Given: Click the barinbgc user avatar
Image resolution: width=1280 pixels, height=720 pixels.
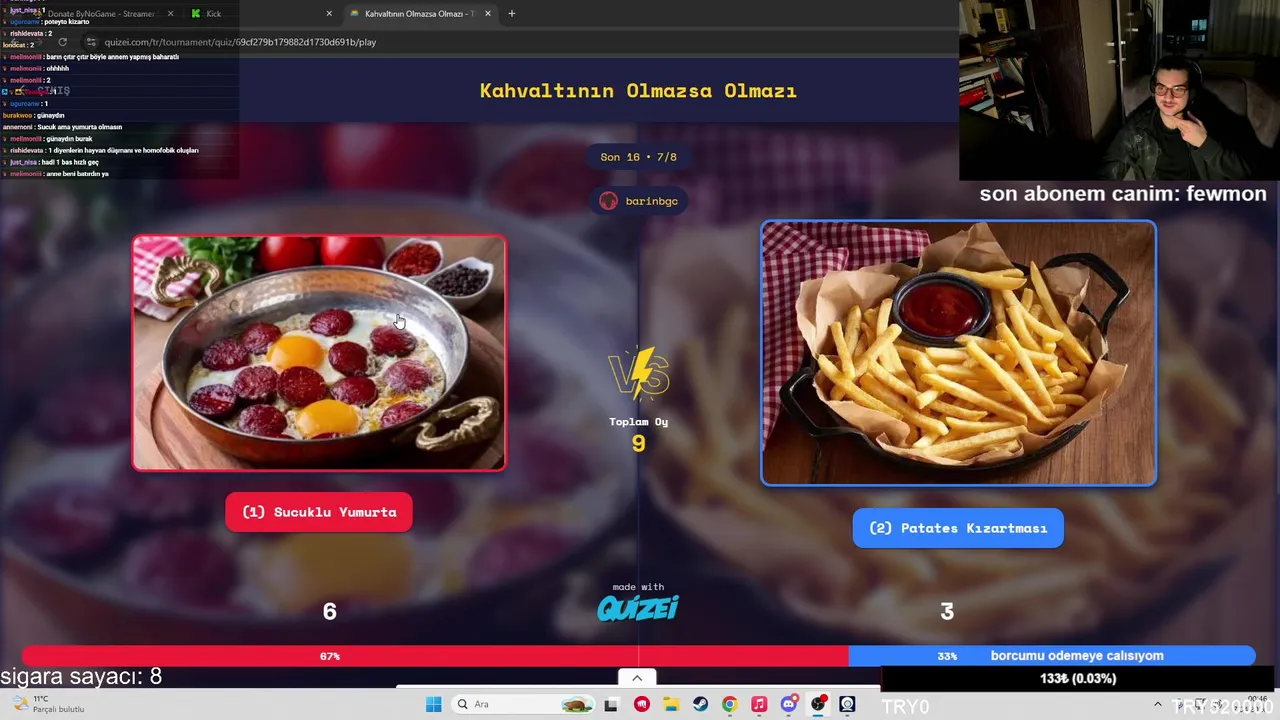Looking at the screenshot, I should [x=608, y=201].
